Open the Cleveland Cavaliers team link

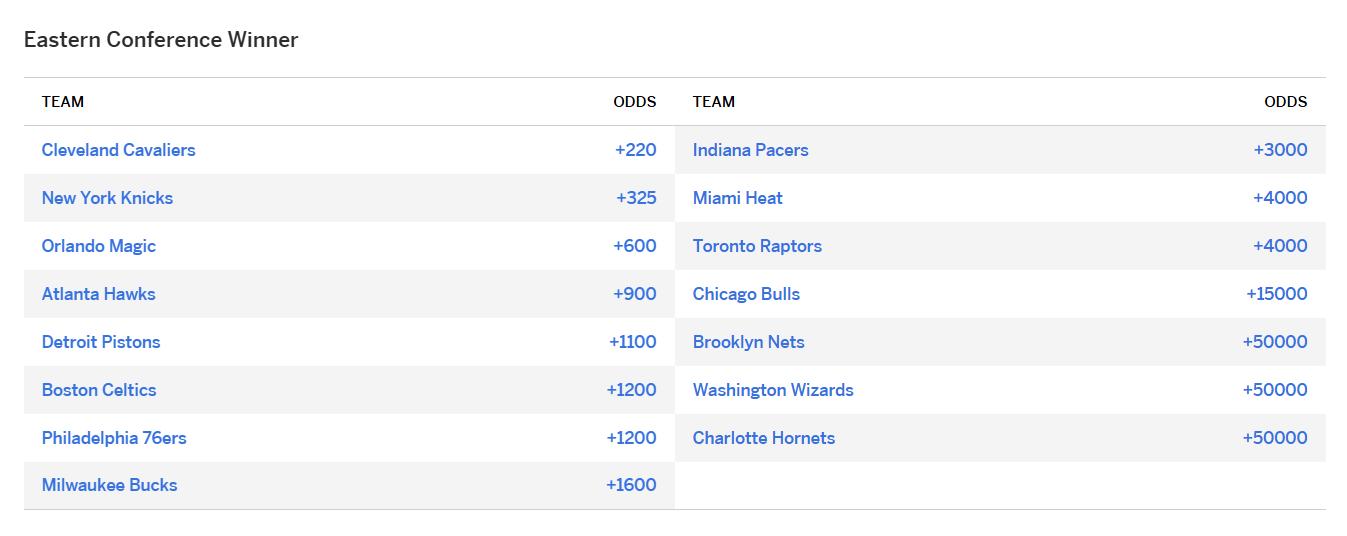click(118, 150)
